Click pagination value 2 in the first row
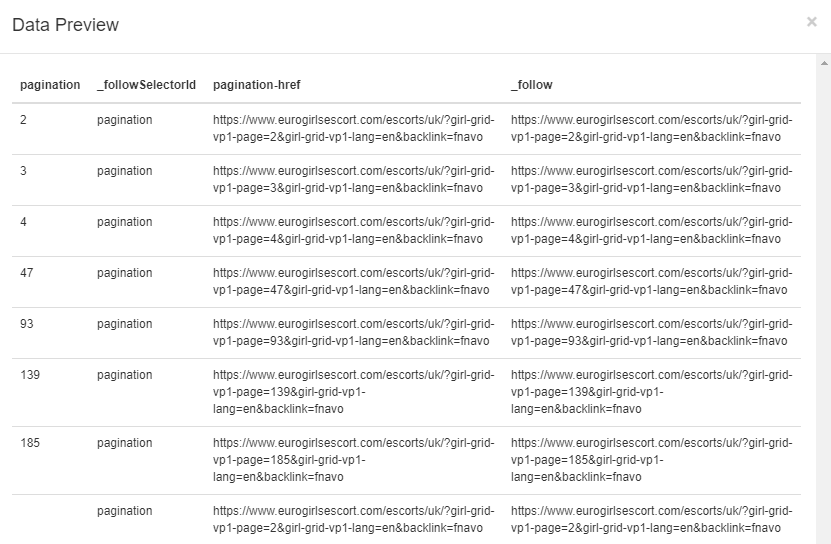Image resolution: width=831 pixels, height=544 pixels. click(x=24, y=120)
